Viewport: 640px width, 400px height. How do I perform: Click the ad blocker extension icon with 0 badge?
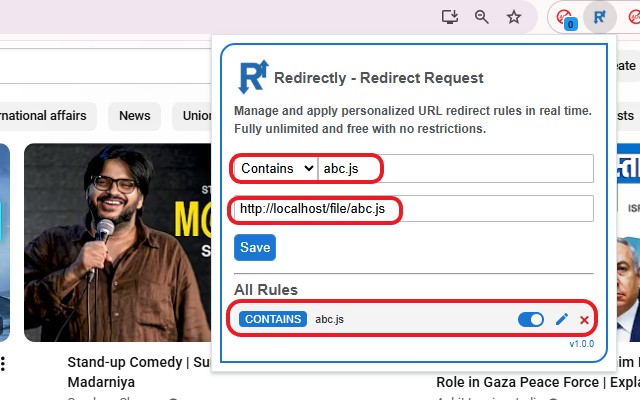(566, 17)
